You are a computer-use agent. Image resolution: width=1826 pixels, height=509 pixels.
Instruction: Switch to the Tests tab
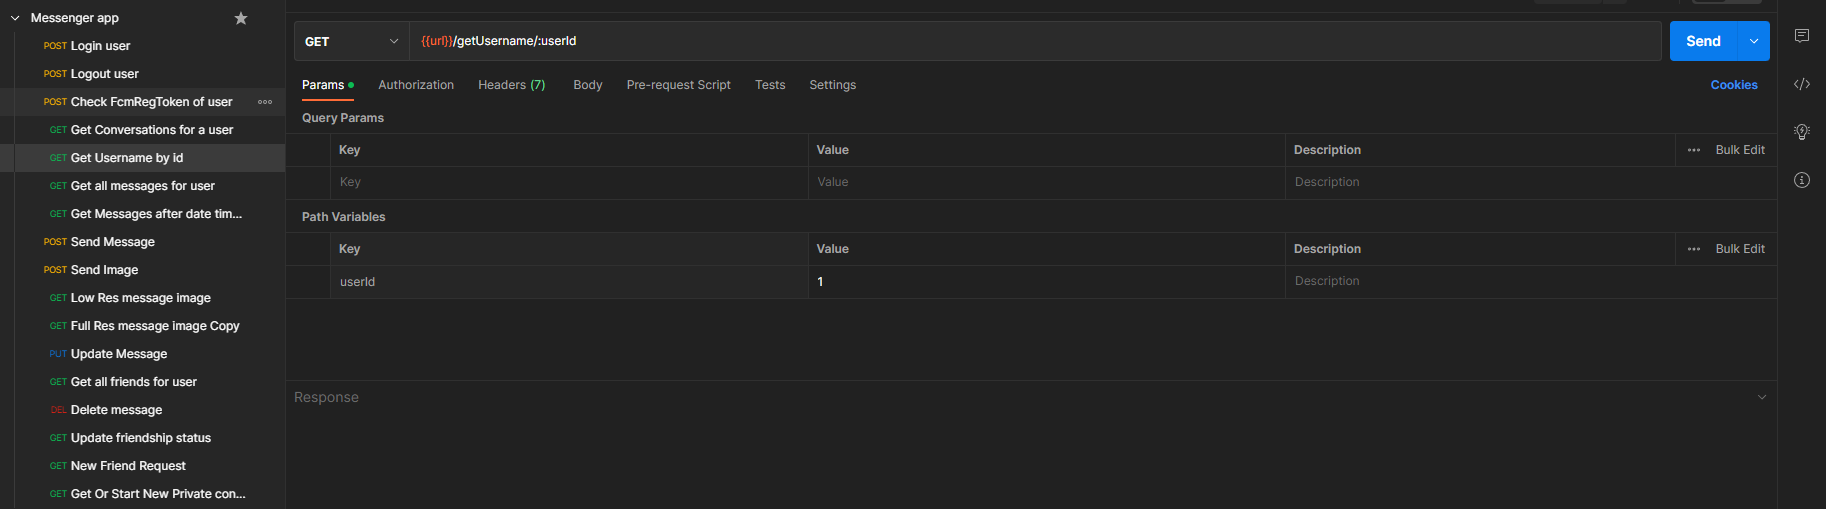point(770,85)
